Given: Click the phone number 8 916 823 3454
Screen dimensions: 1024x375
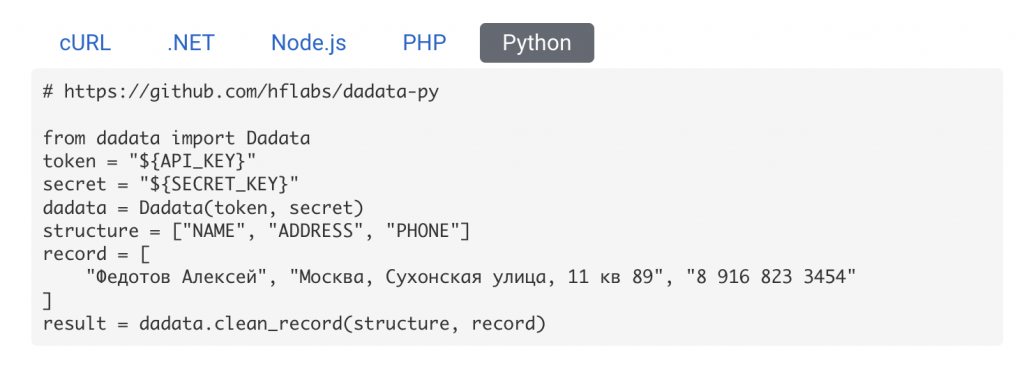Looking at the screenshot, I should tap(771, 278).
